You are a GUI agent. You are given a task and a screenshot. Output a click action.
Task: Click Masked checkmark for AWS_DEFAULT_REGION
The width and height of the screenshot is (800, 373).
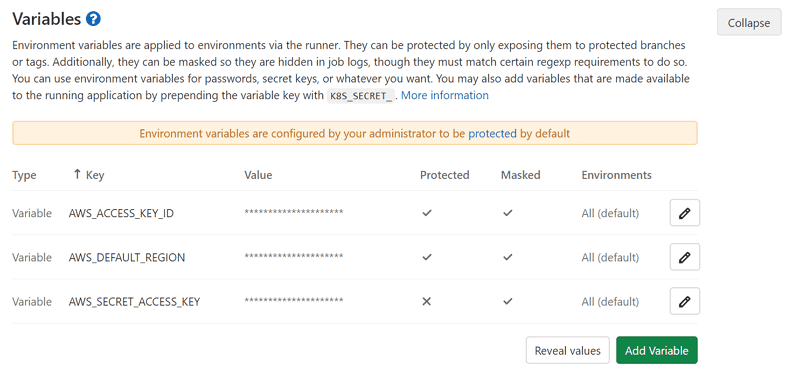point(507,257)
